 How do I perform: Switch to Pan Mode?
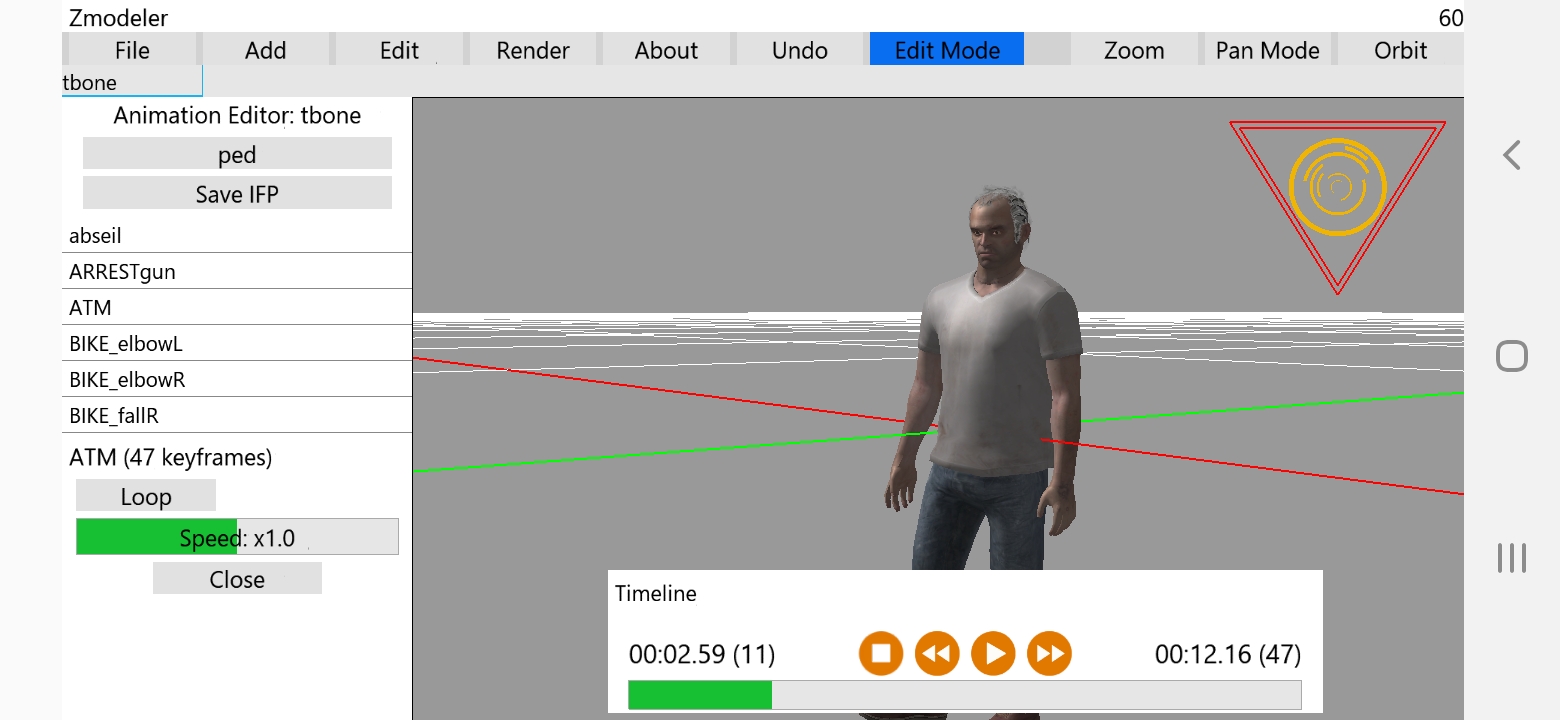pos(1267,50)
